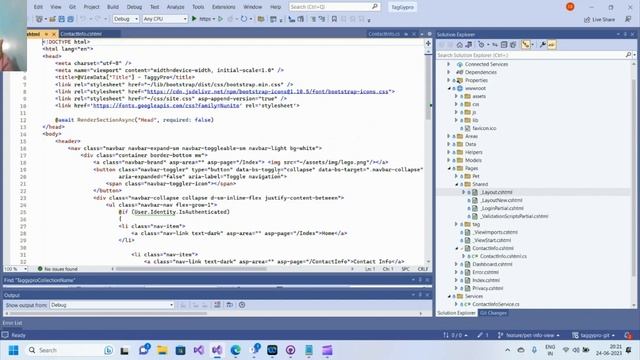Open the Any CPU platform dropdown
640x360 pixels.
[x=165, y=19]
